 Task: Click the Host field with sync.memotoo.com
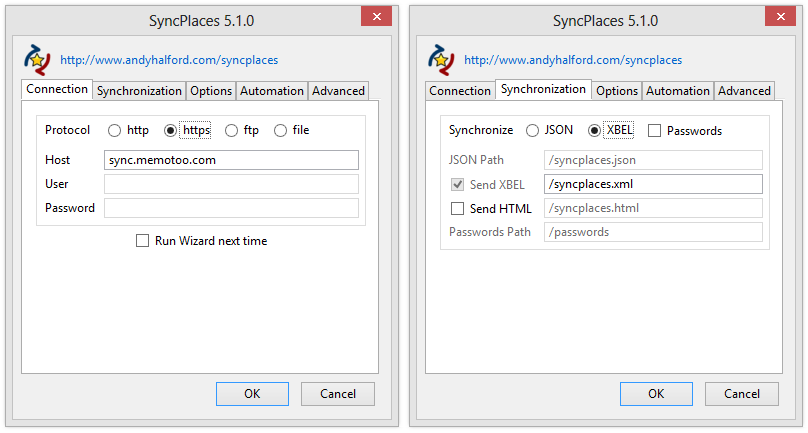[231, 160]
